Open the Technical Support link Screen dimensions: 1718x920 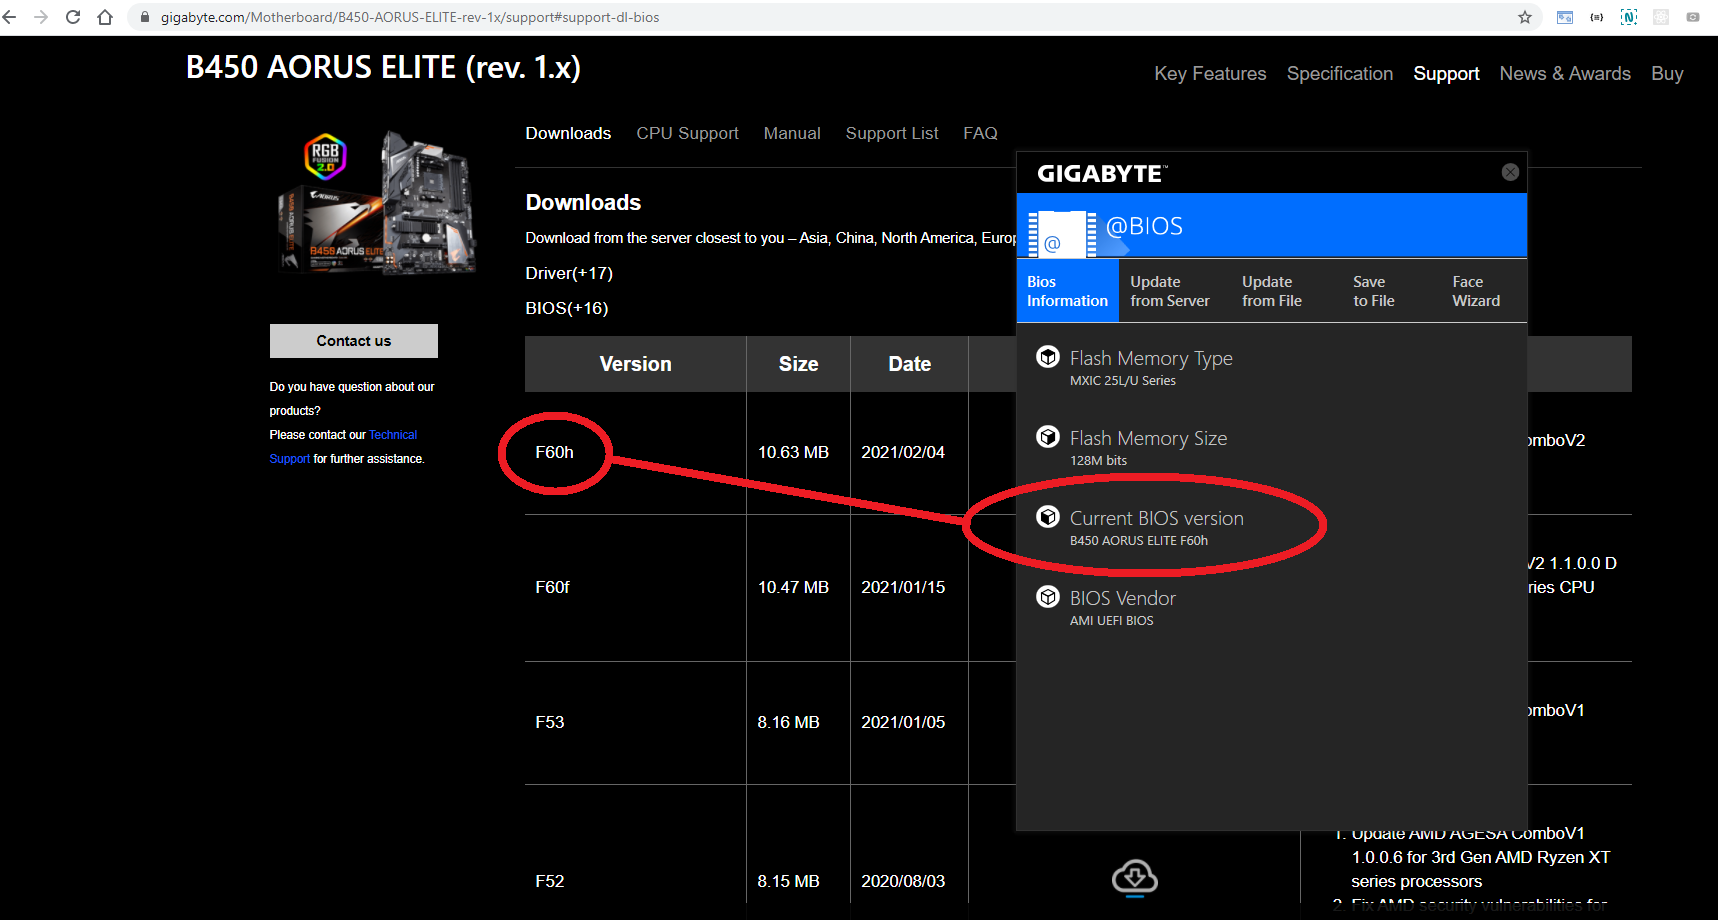coord(343,447)
